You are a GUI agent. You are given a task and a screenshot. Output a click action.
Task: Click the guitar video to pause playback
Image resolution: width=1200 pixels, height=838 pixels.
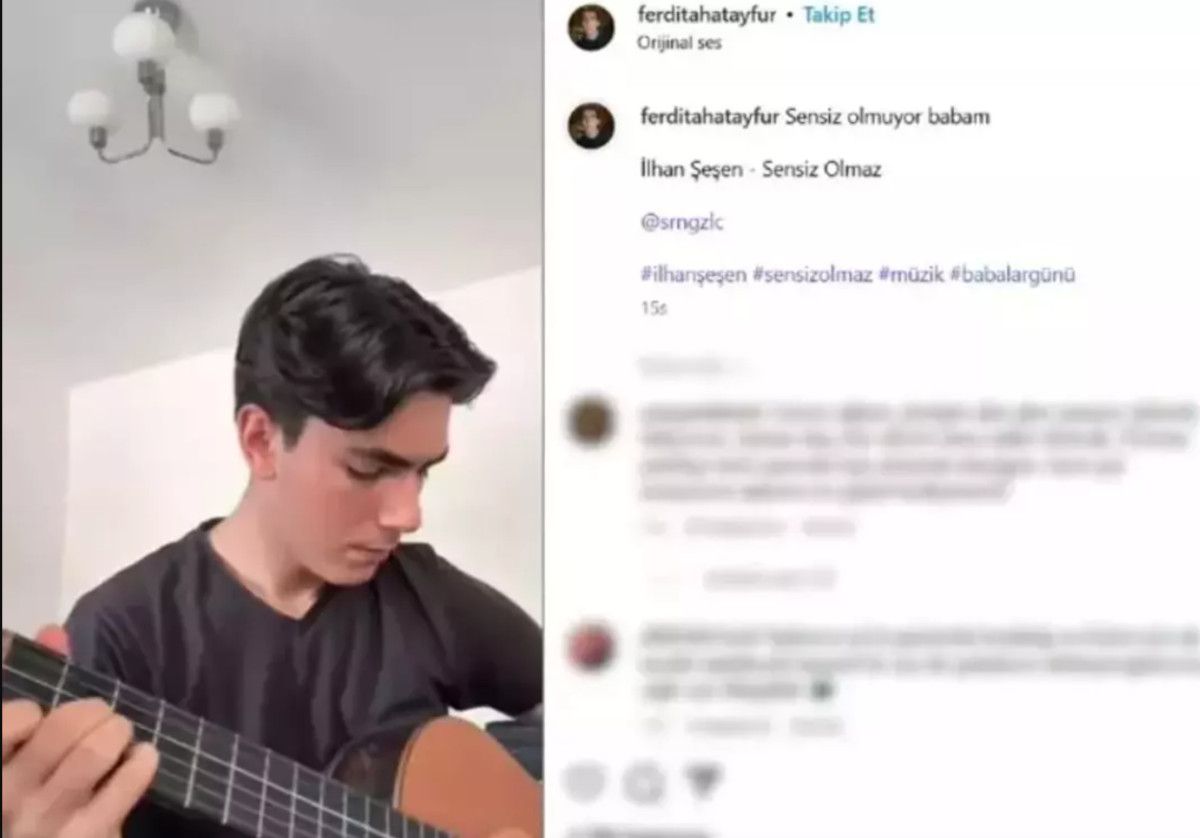click(273, 419)
